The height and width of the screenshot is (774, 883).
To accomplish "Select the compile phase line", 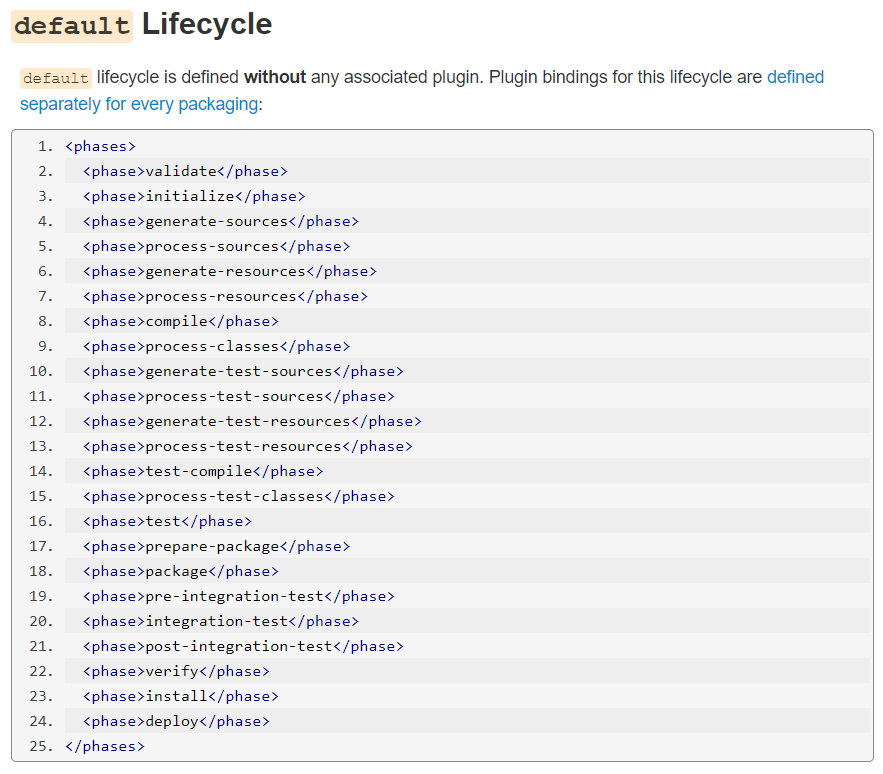I will coord(467,321).
